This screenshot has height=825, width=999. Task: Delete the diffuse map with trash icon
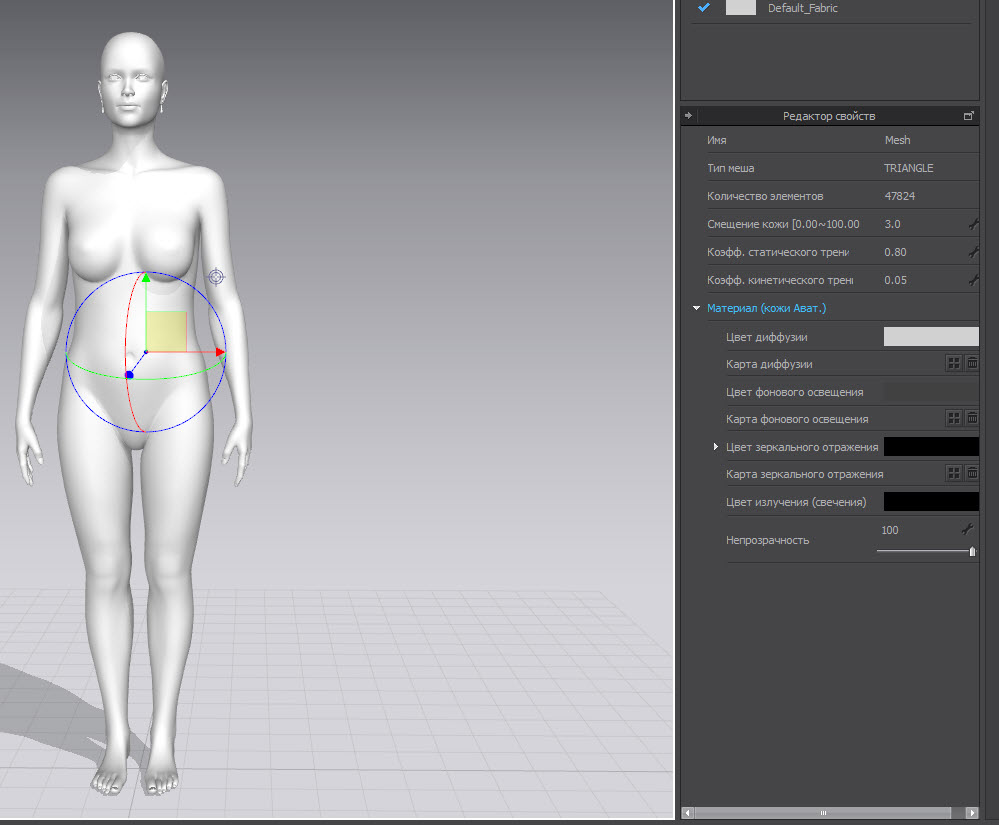972,364
